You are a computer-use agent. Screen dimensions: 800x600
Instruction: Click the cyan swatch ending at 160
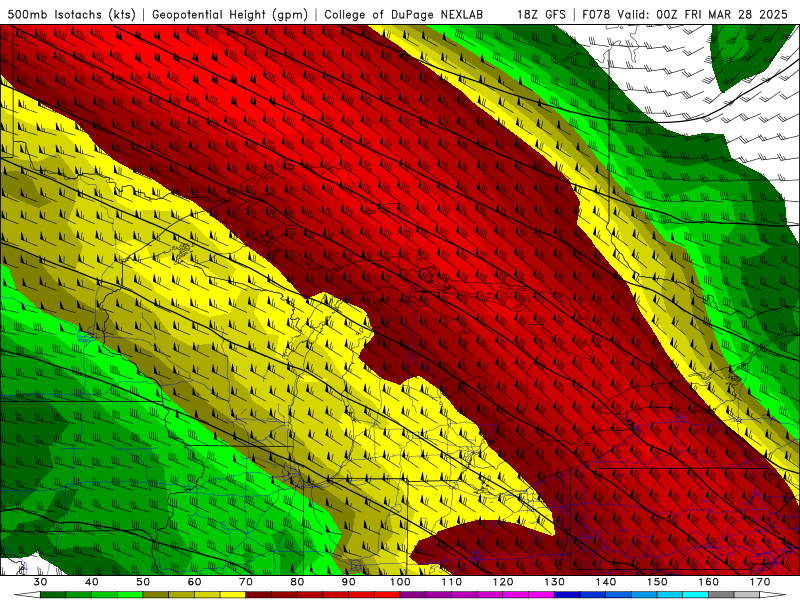(695, 595)
